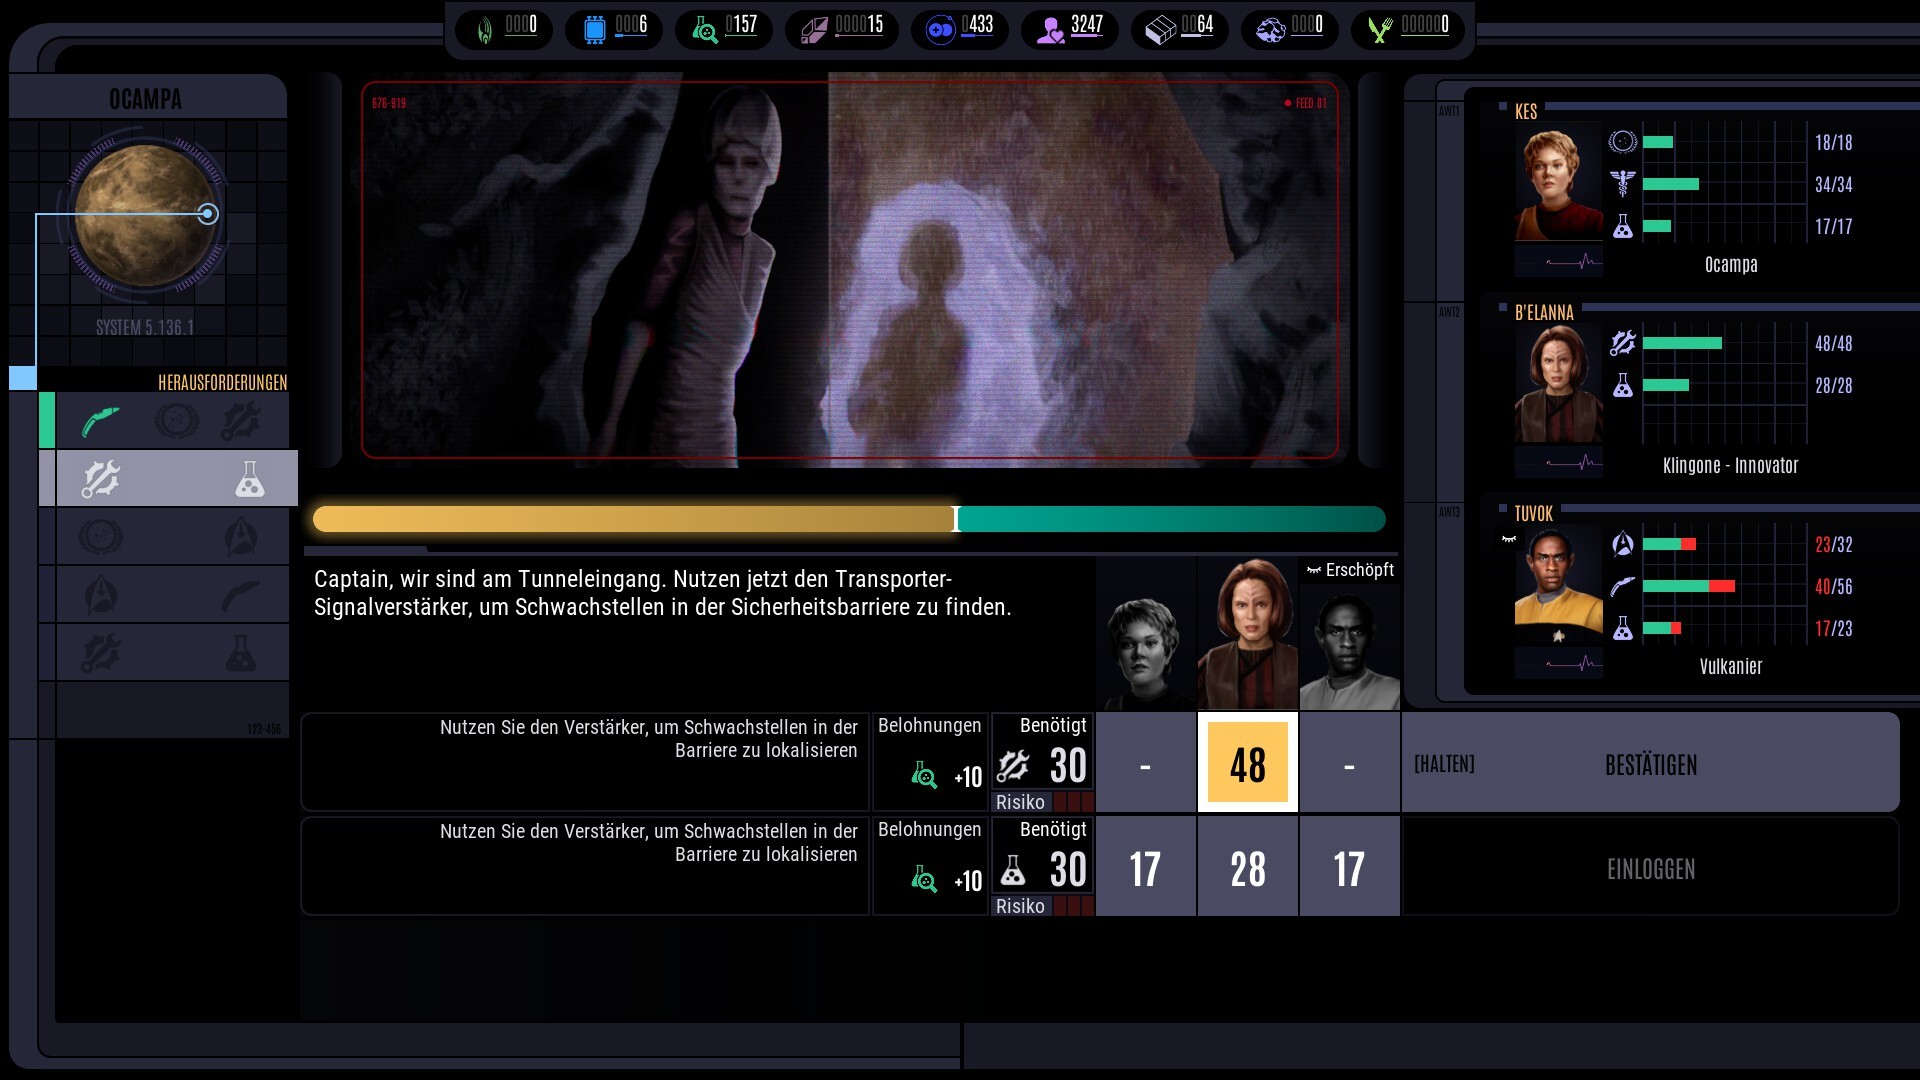This screenshot has height=1080, width=1920.
Task: Click the research reward icon in second option
Action: [x=925, y=879]
